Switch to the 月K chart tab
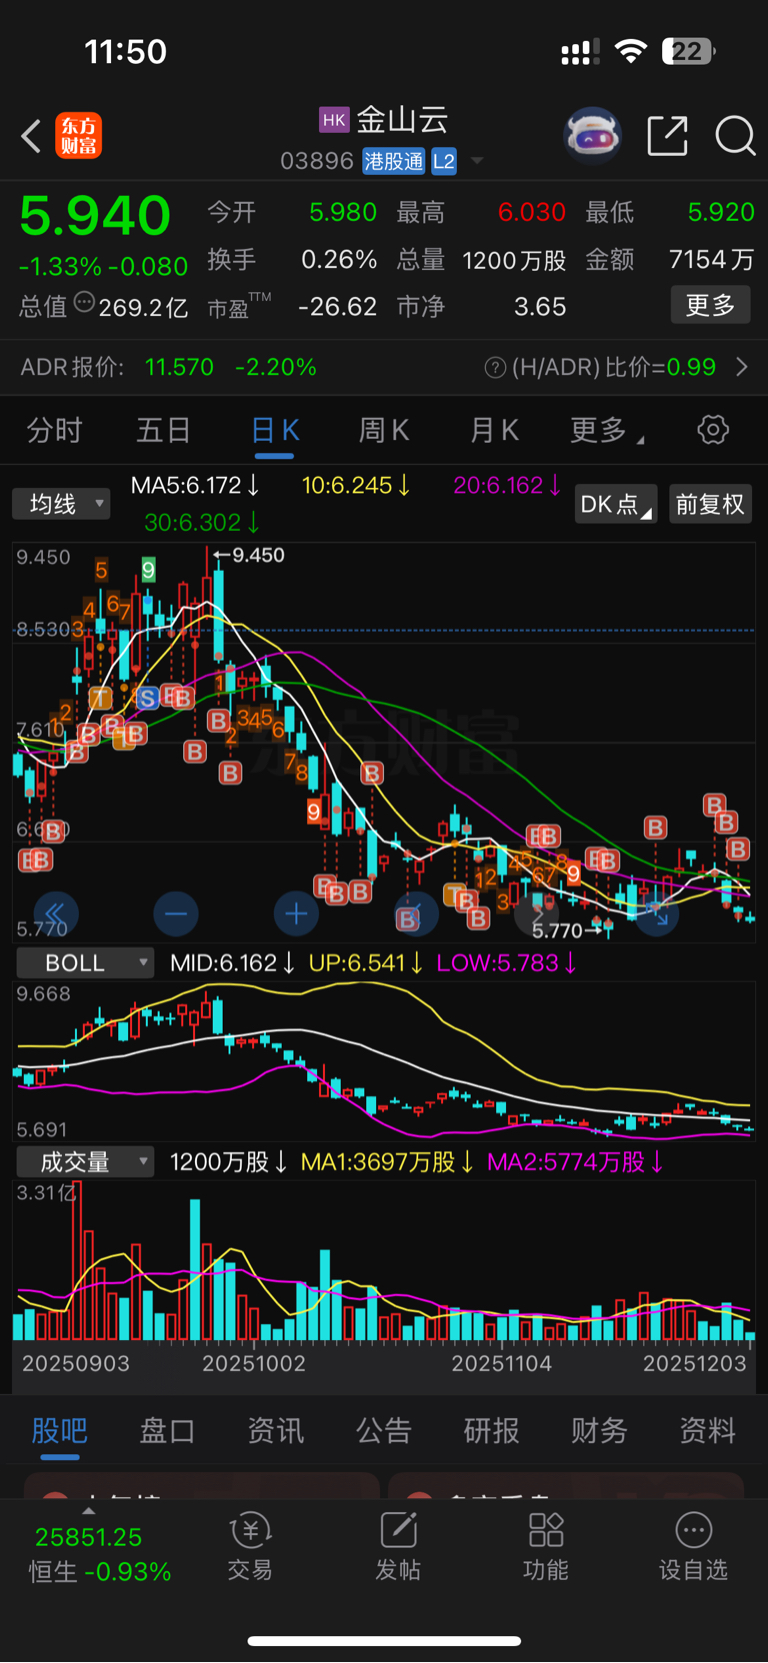768x1663 pixels. [x=494, y=430]
